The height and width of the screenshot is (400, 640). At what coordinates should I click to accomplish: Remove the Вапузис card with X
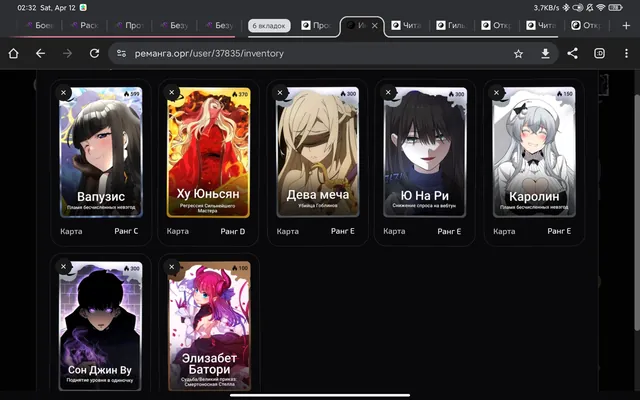click(64, 93)
